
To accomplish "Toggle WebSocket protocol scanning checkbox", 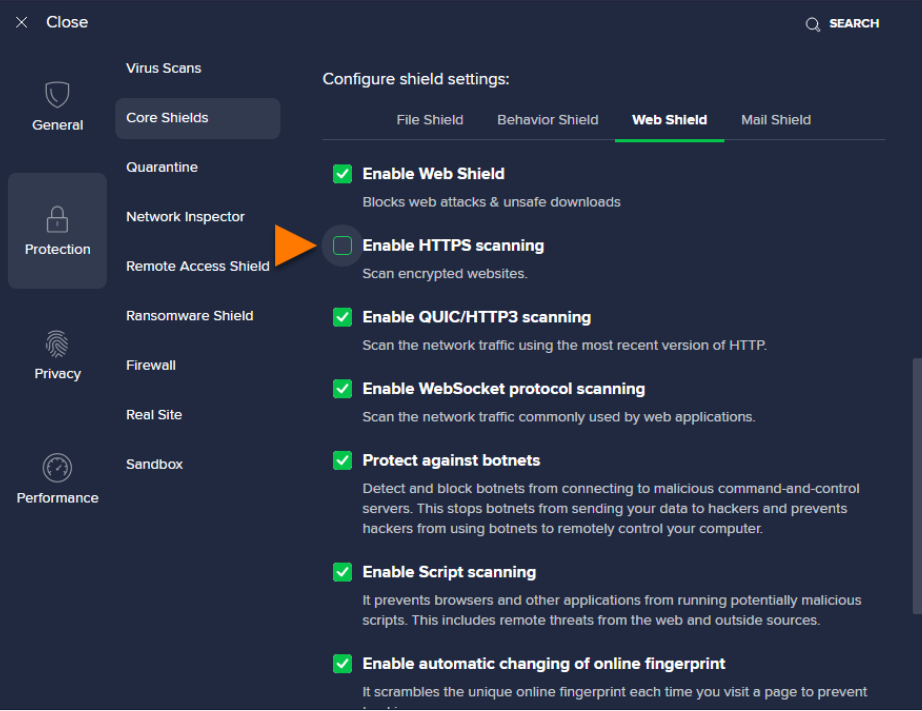I will [x=343, y=389].
